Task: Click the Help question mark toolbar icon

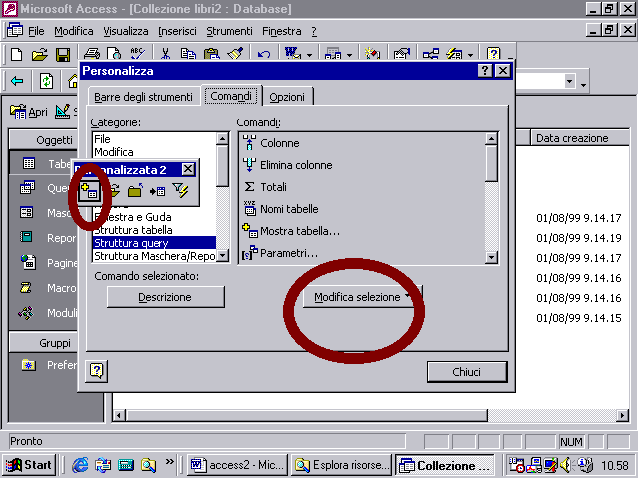Action: 493,53
